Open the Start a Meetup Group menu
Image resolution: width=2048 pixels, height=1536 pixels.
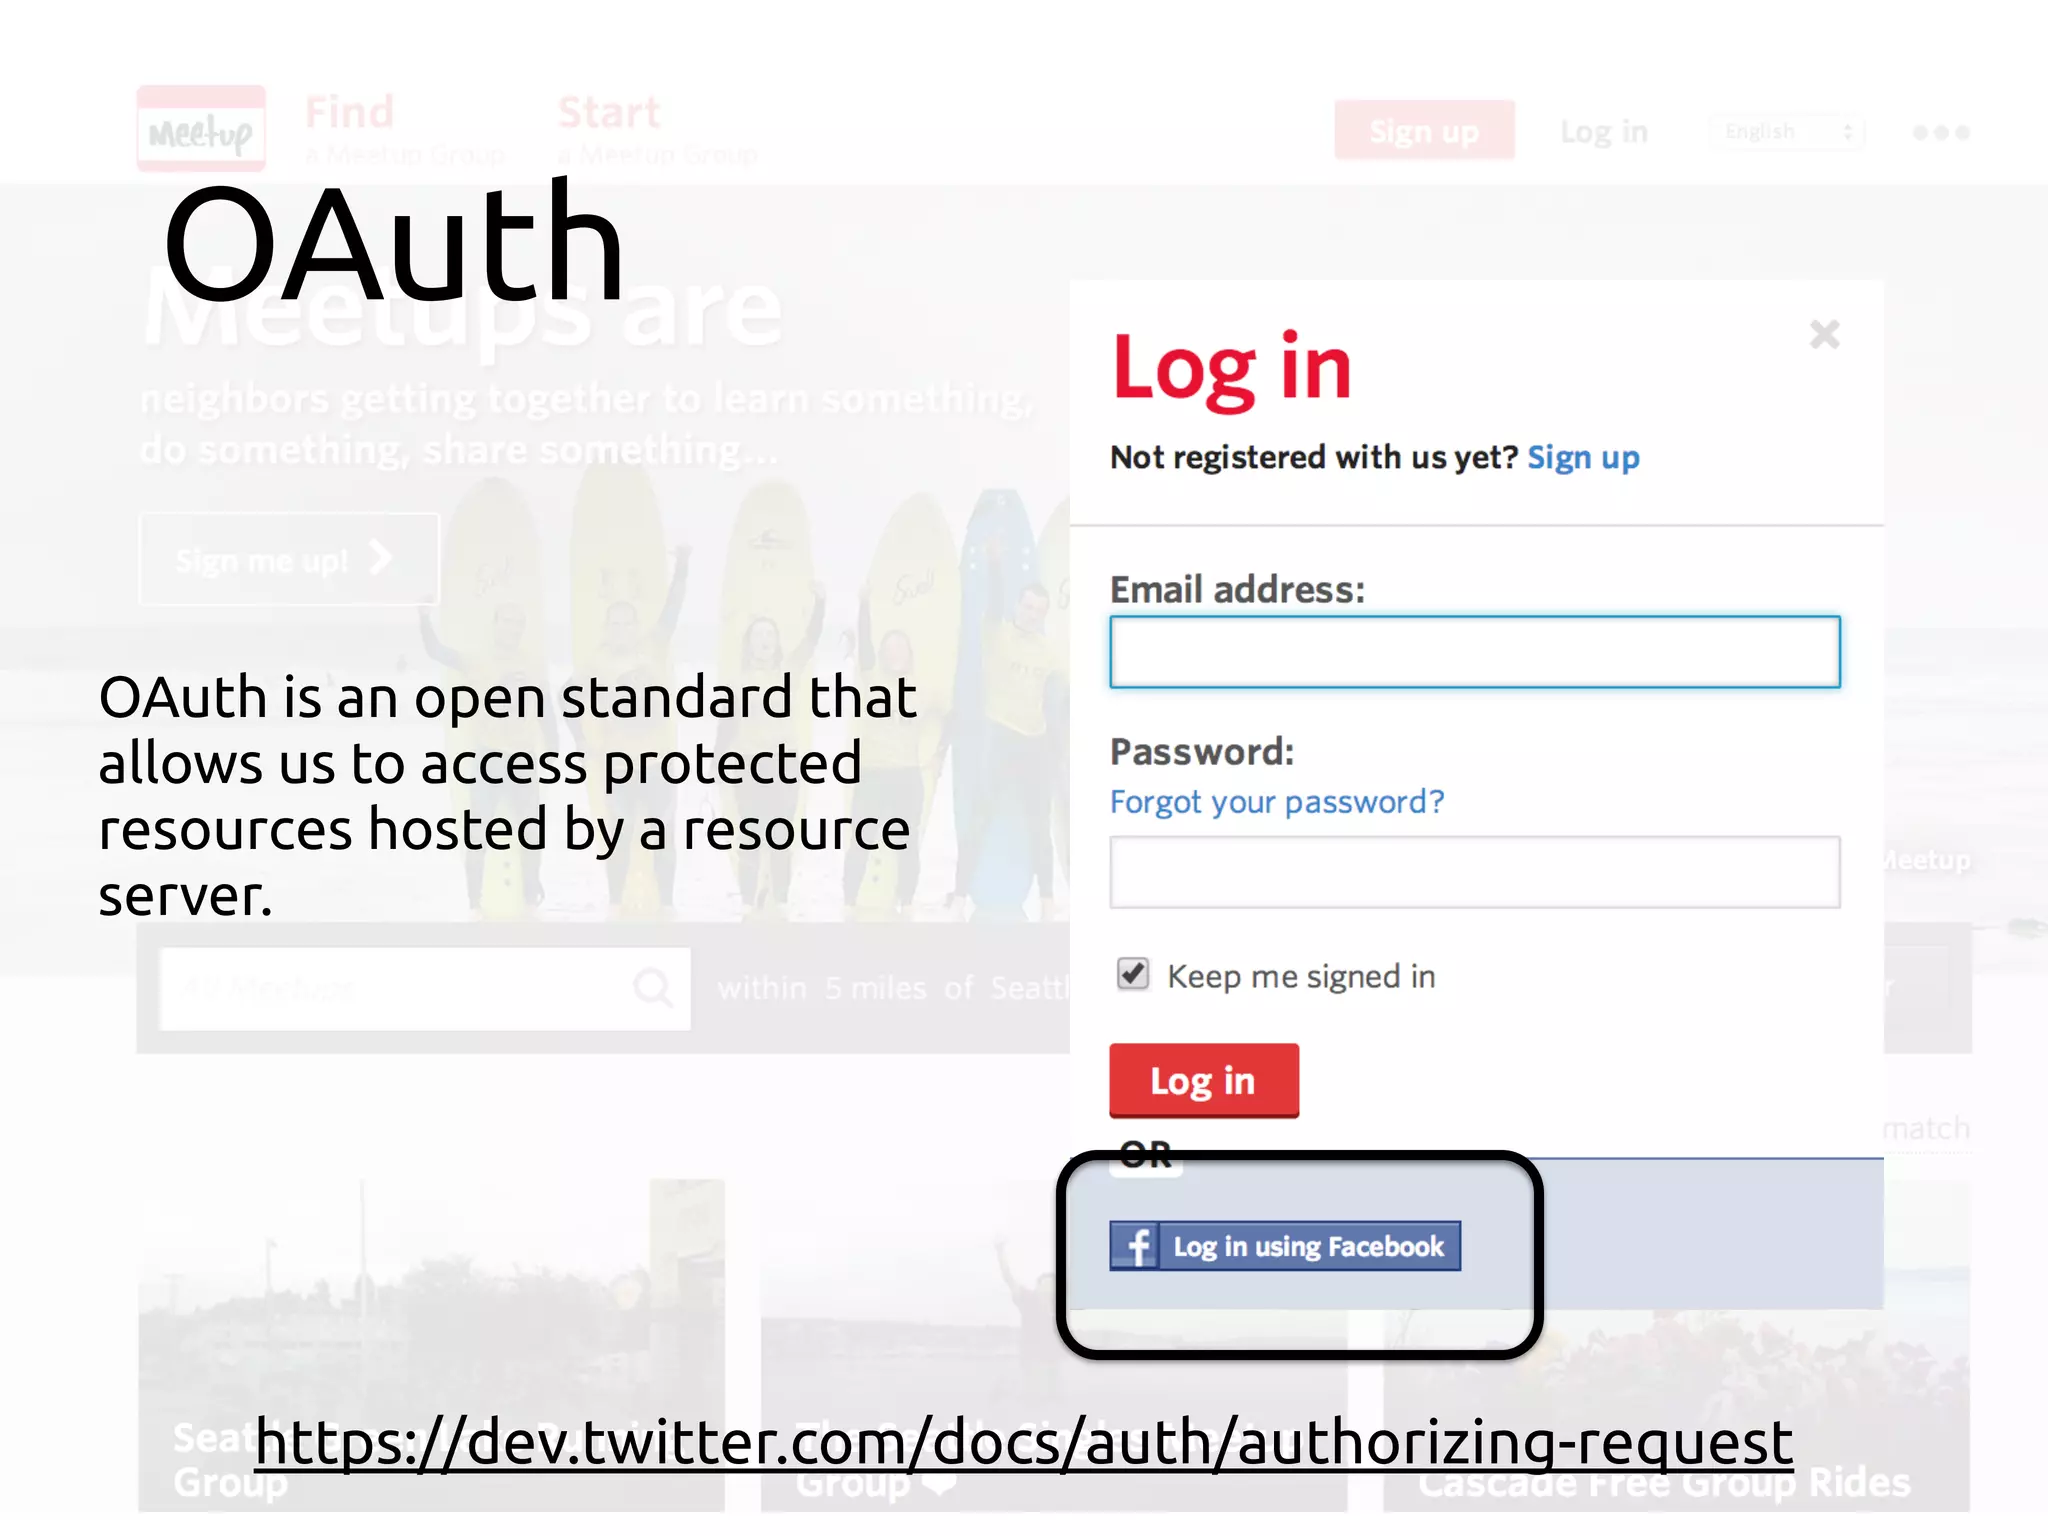(657, 129)
